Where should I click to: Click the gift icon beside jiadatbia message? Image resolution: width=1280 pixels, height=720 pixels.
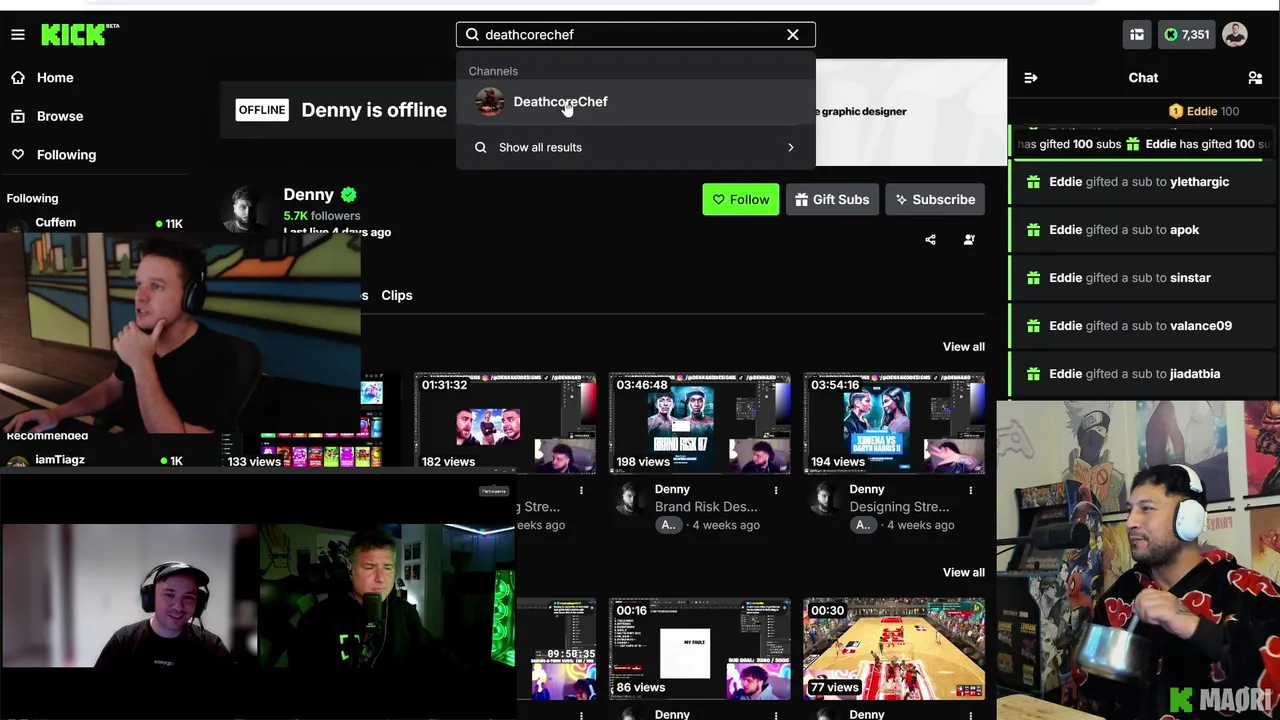[1033, 374]
